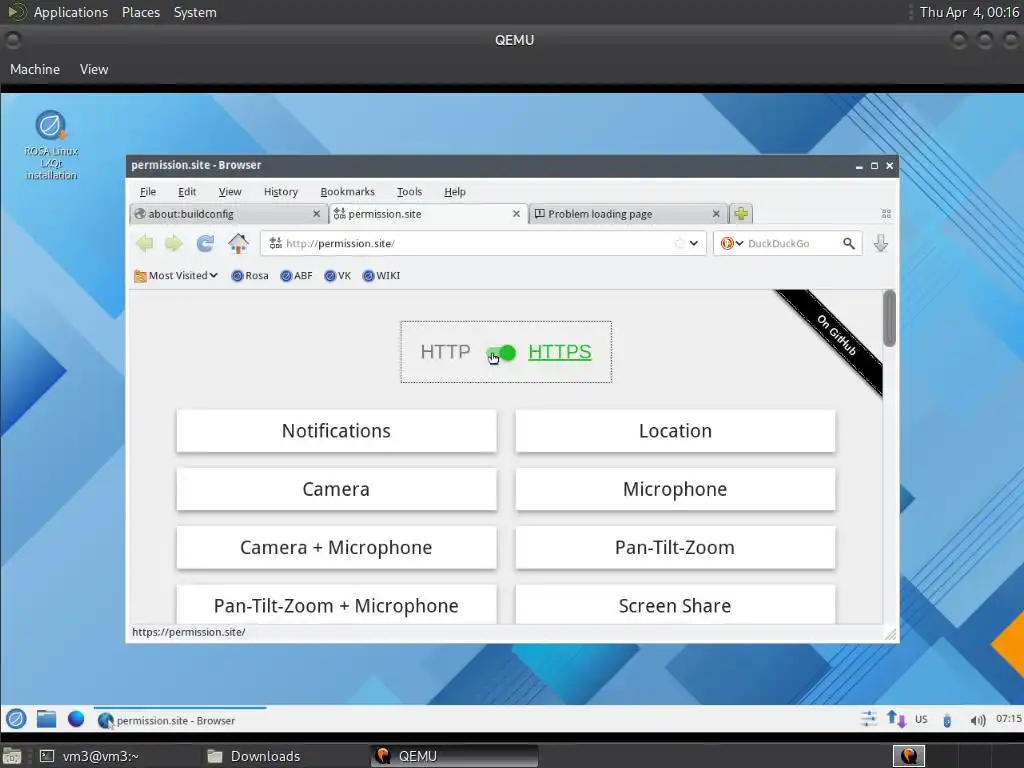Open a new tab with the plus button

click(741, 214)
